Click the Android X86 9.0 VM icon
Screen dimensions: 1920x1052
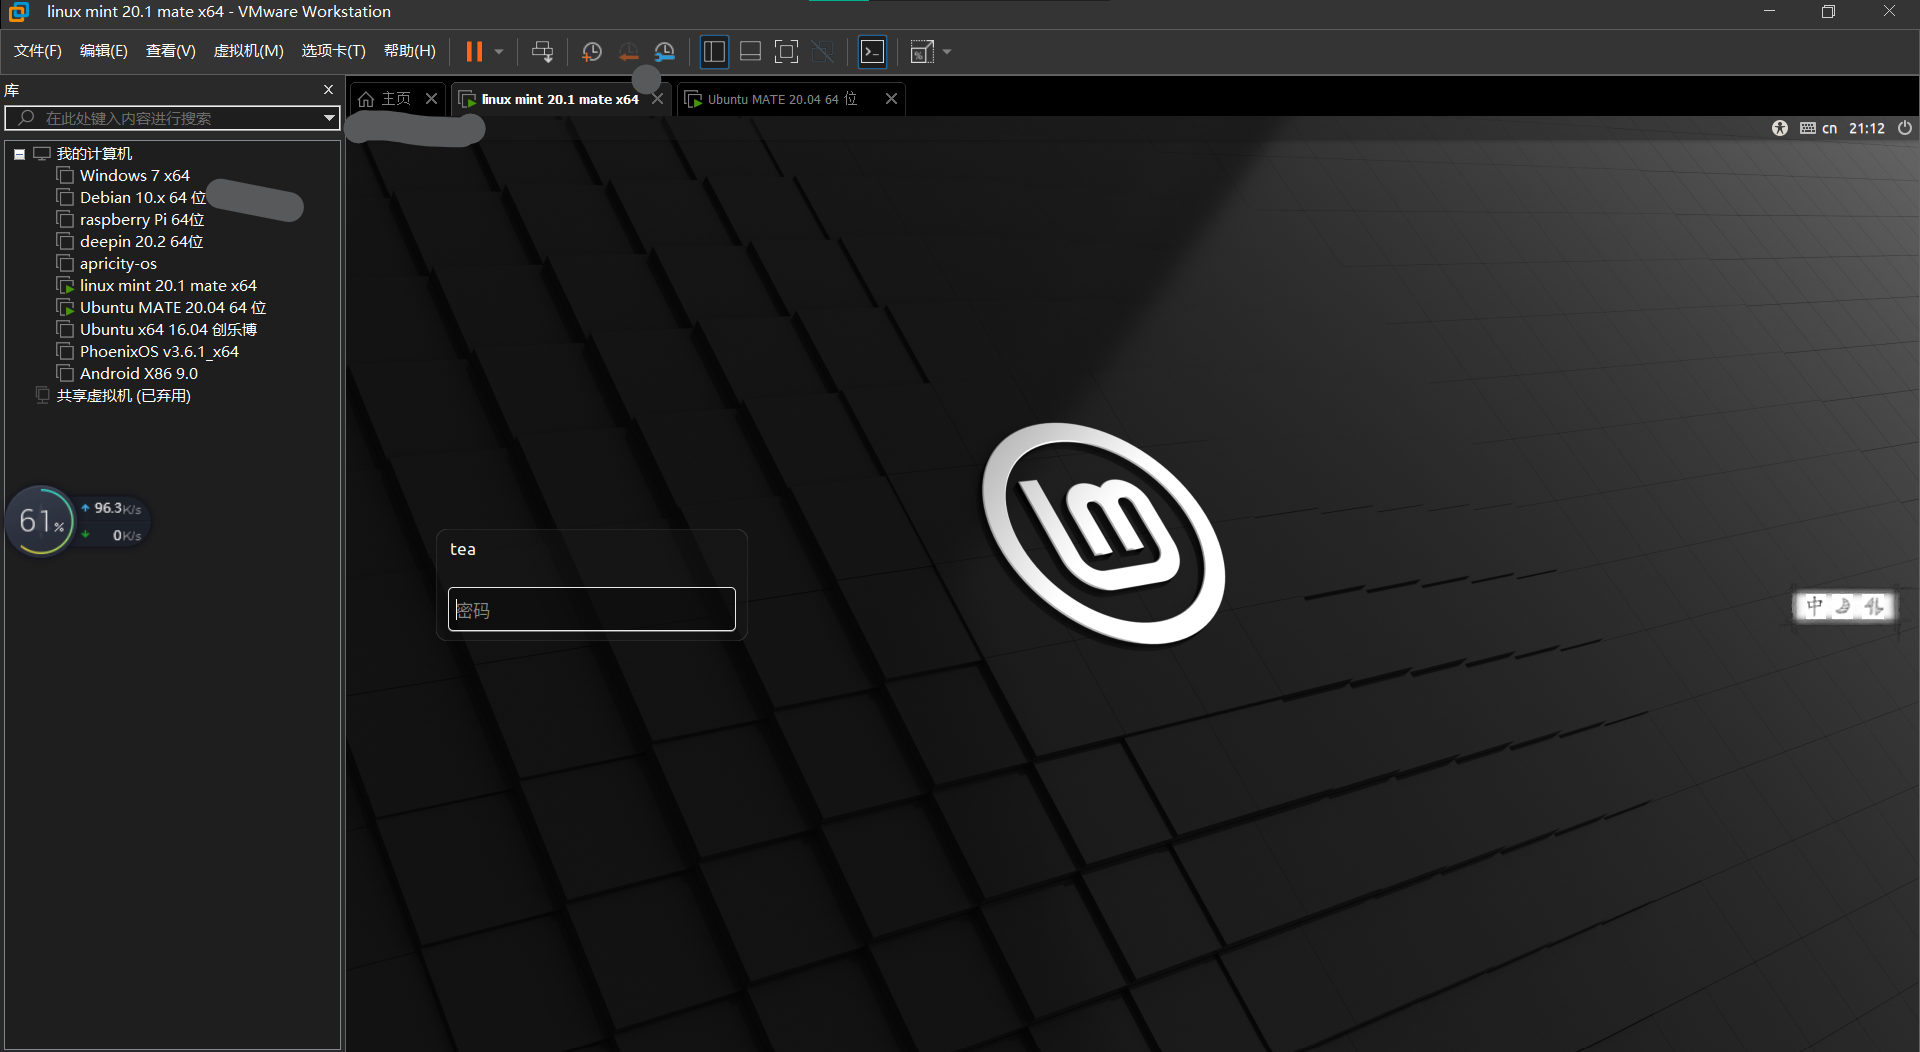click(65, 374)
